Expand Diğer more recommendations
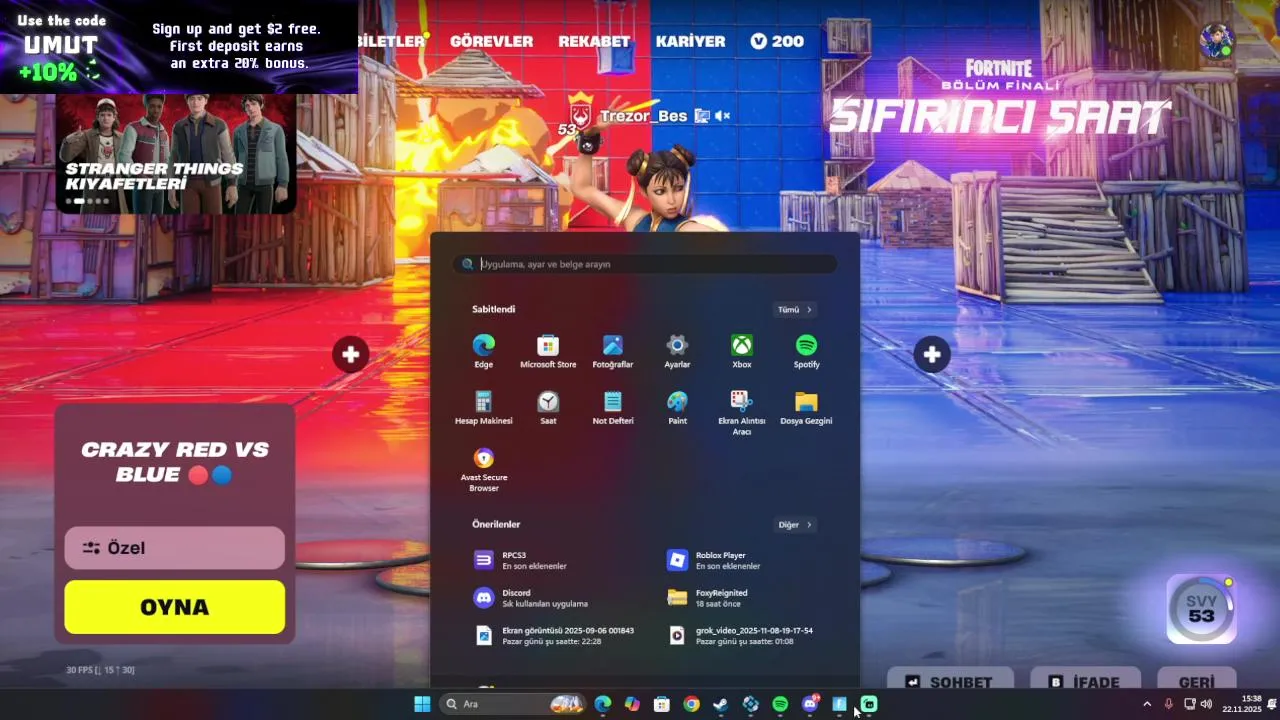Viewport: 1280px width, 720px height. [x=796, y=525]
